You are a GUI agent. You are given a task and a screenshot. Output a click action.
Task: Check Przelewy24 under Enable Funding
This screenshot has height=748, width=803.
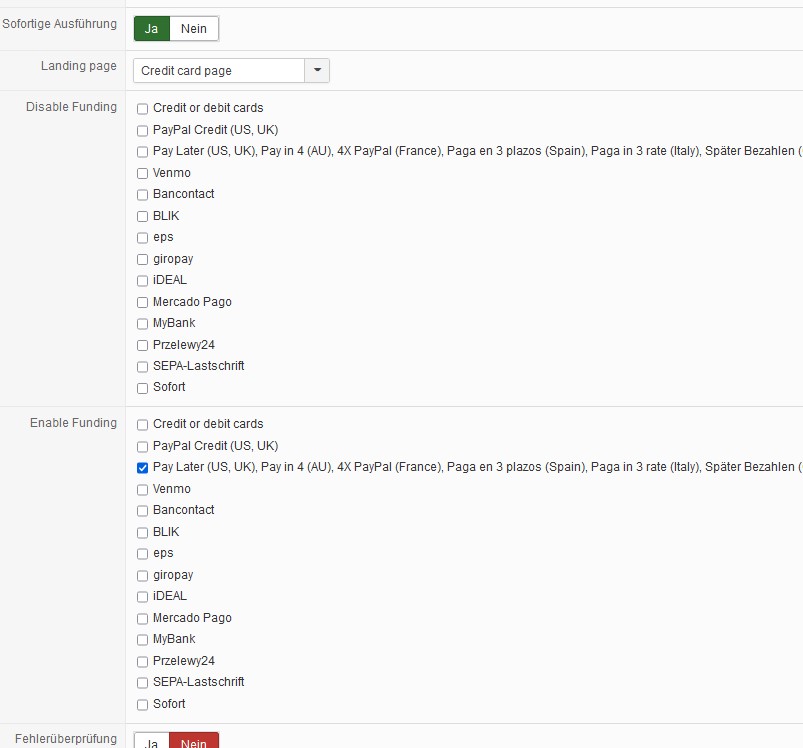coord(142,662)
